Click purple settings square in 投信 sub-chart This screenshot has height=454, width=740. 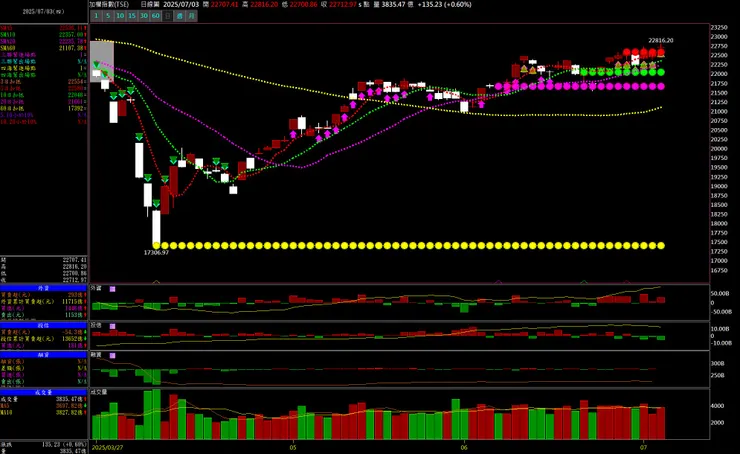(112, 326)
